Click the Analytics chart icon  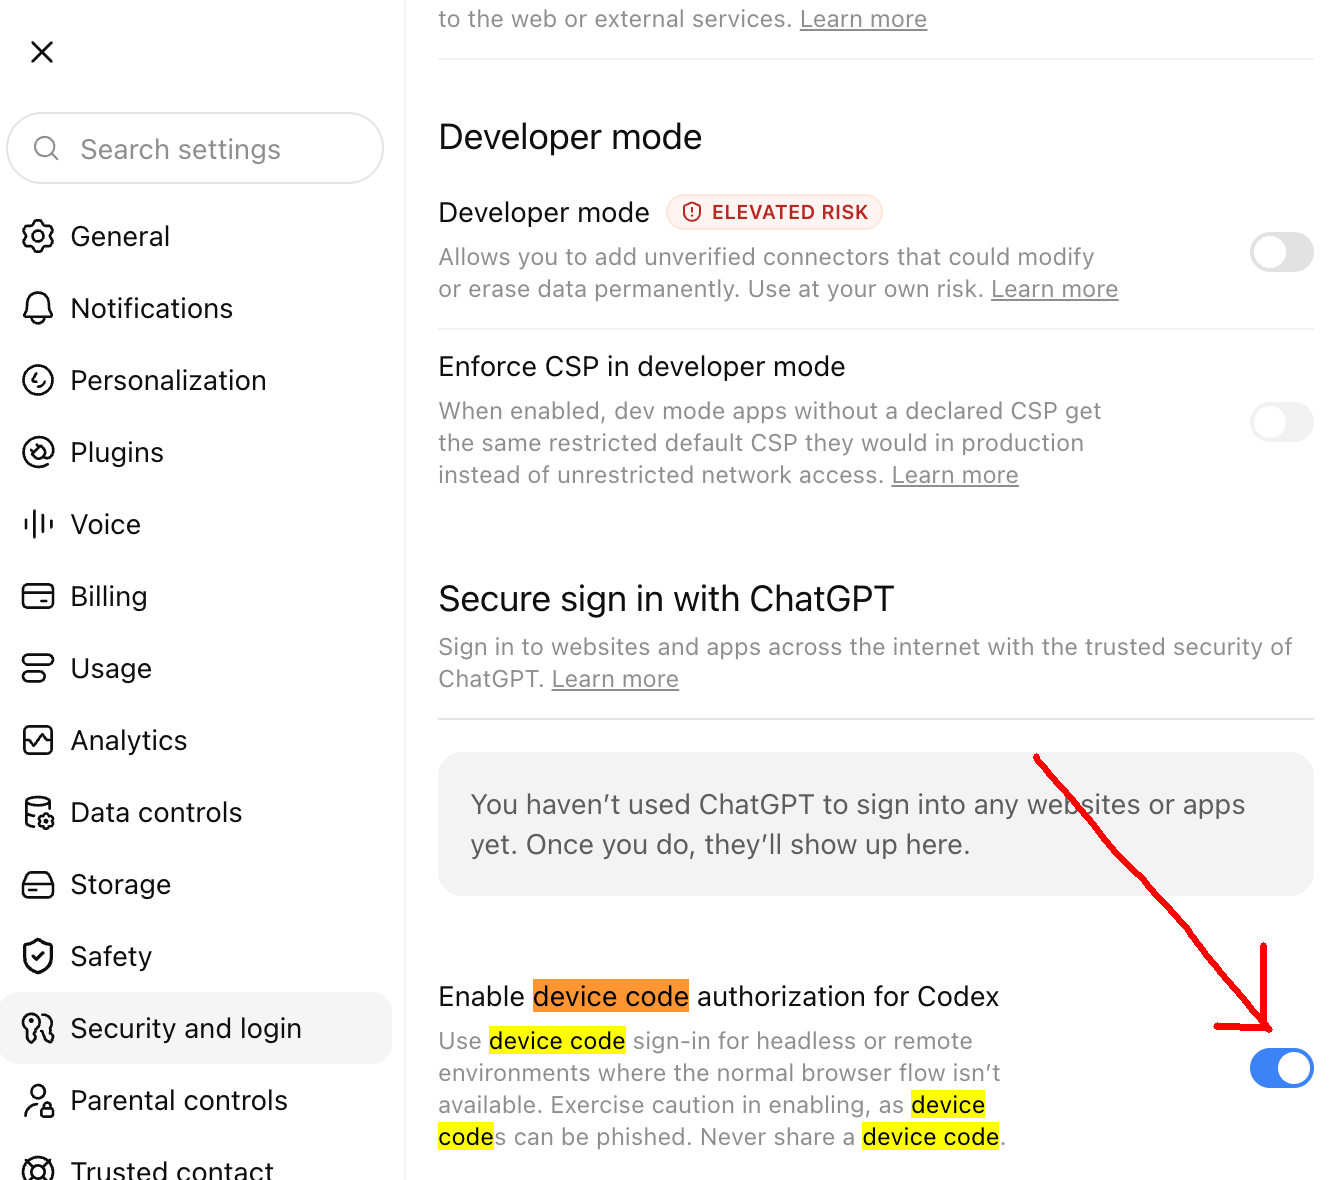[x=38, y=740]
